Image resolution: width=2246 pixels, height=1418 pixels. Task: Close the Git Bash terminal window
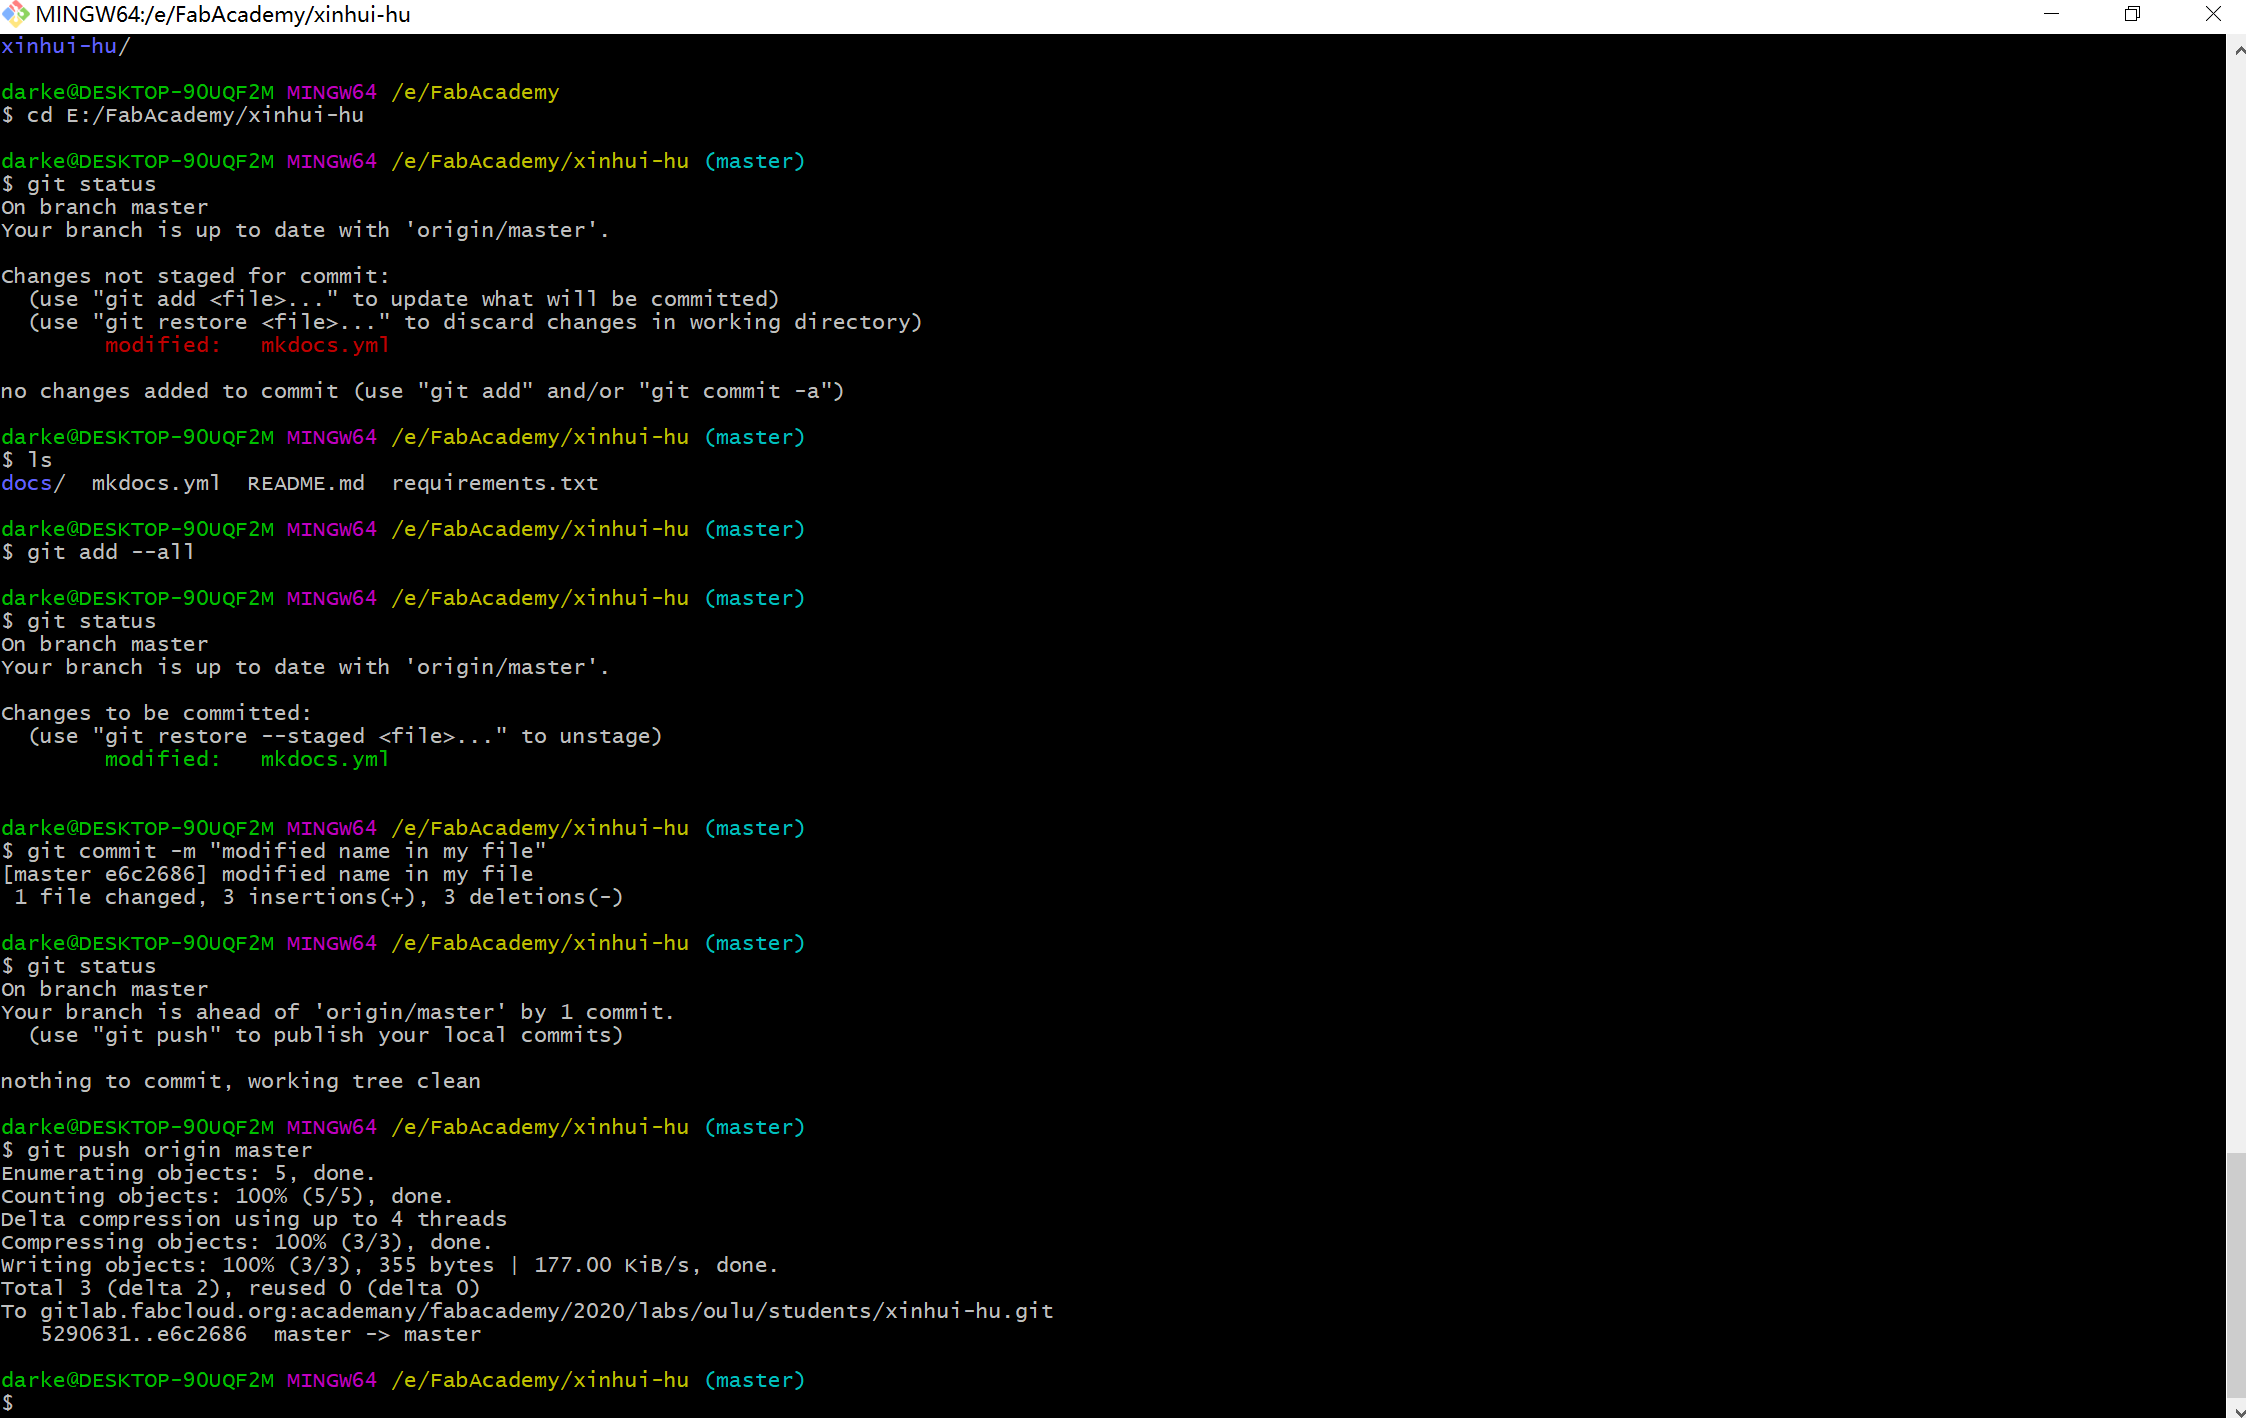(2213, 14)
